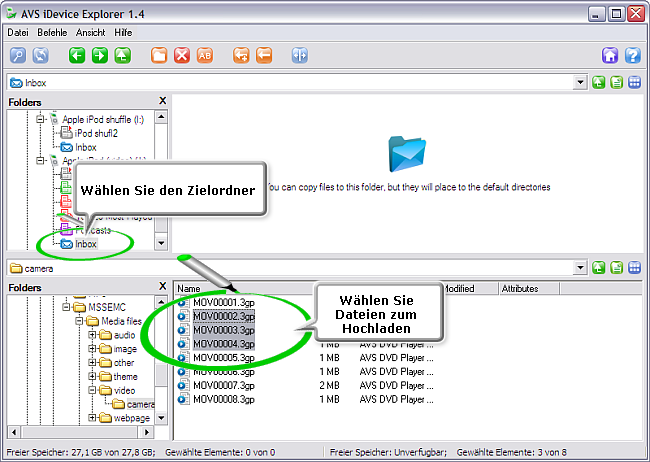This screenshot has height=462, width=650.
Task: Select the audio folder
Action: [124, 335]
